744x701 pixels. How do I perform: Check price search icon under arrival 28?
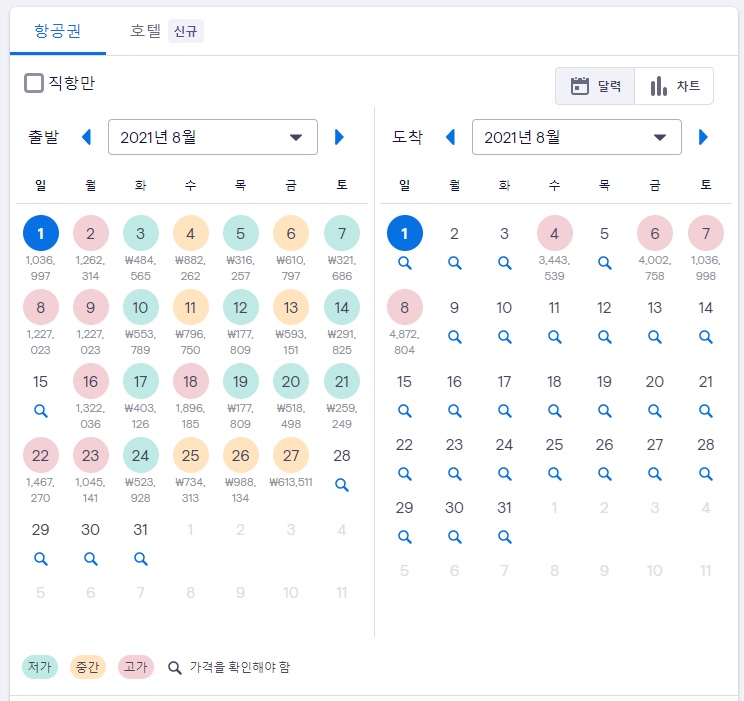tap(706, 474)
